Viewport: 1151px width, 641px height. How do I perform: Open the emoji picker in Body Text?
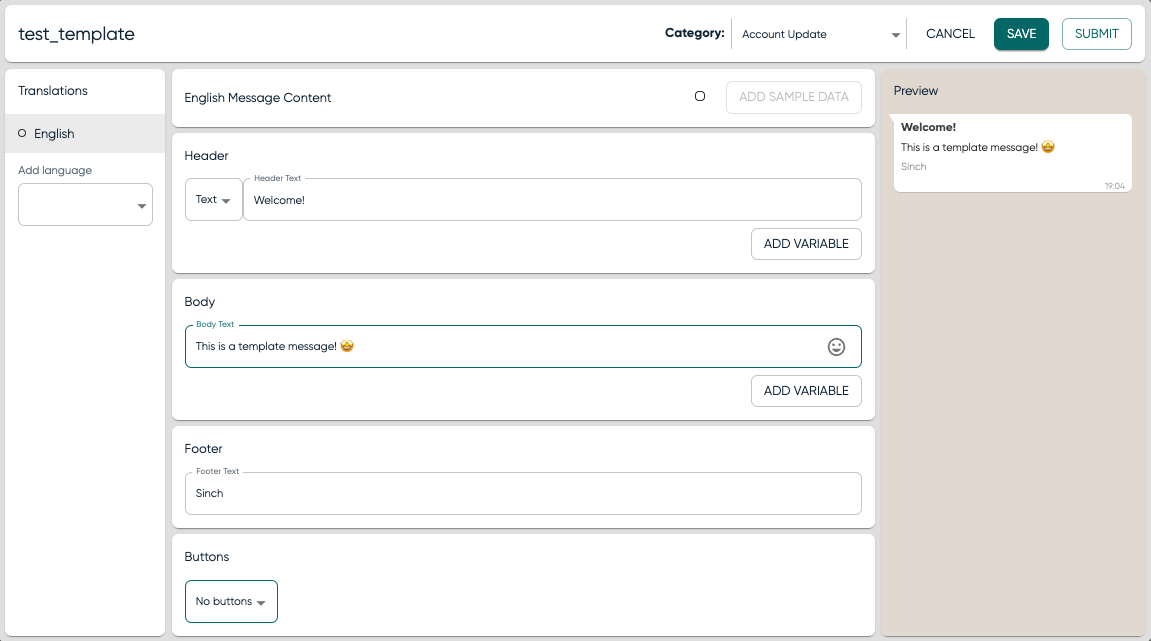point(836,347)
